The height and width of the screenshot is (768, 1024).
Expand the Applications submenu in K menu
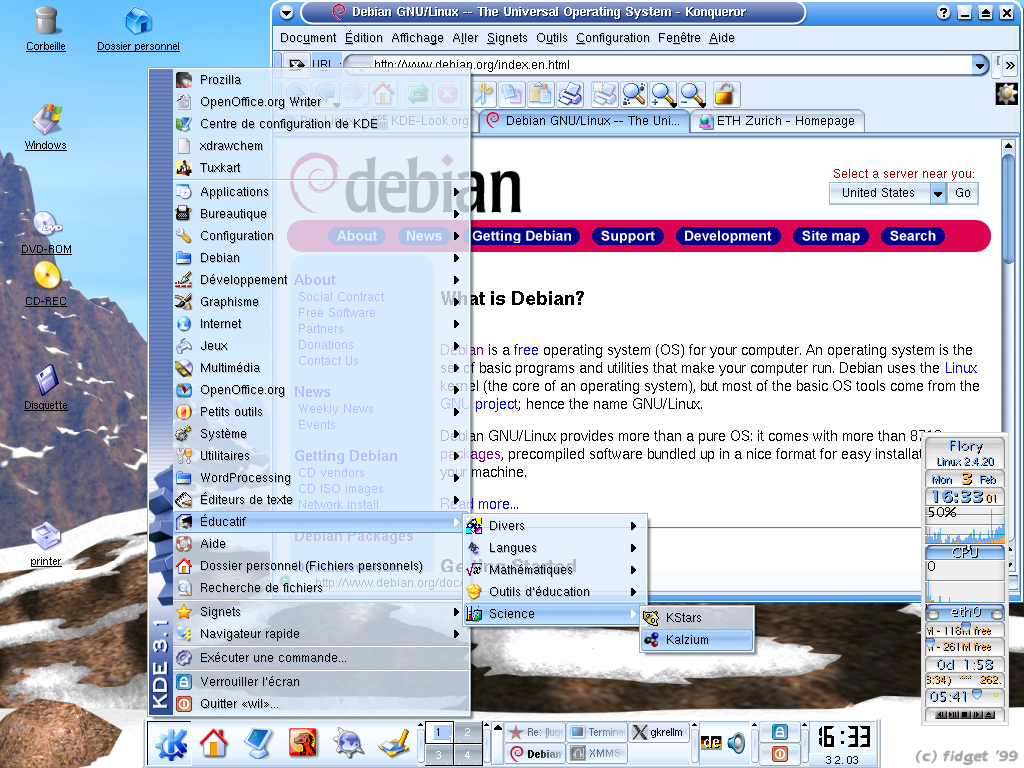click(321, 191)
